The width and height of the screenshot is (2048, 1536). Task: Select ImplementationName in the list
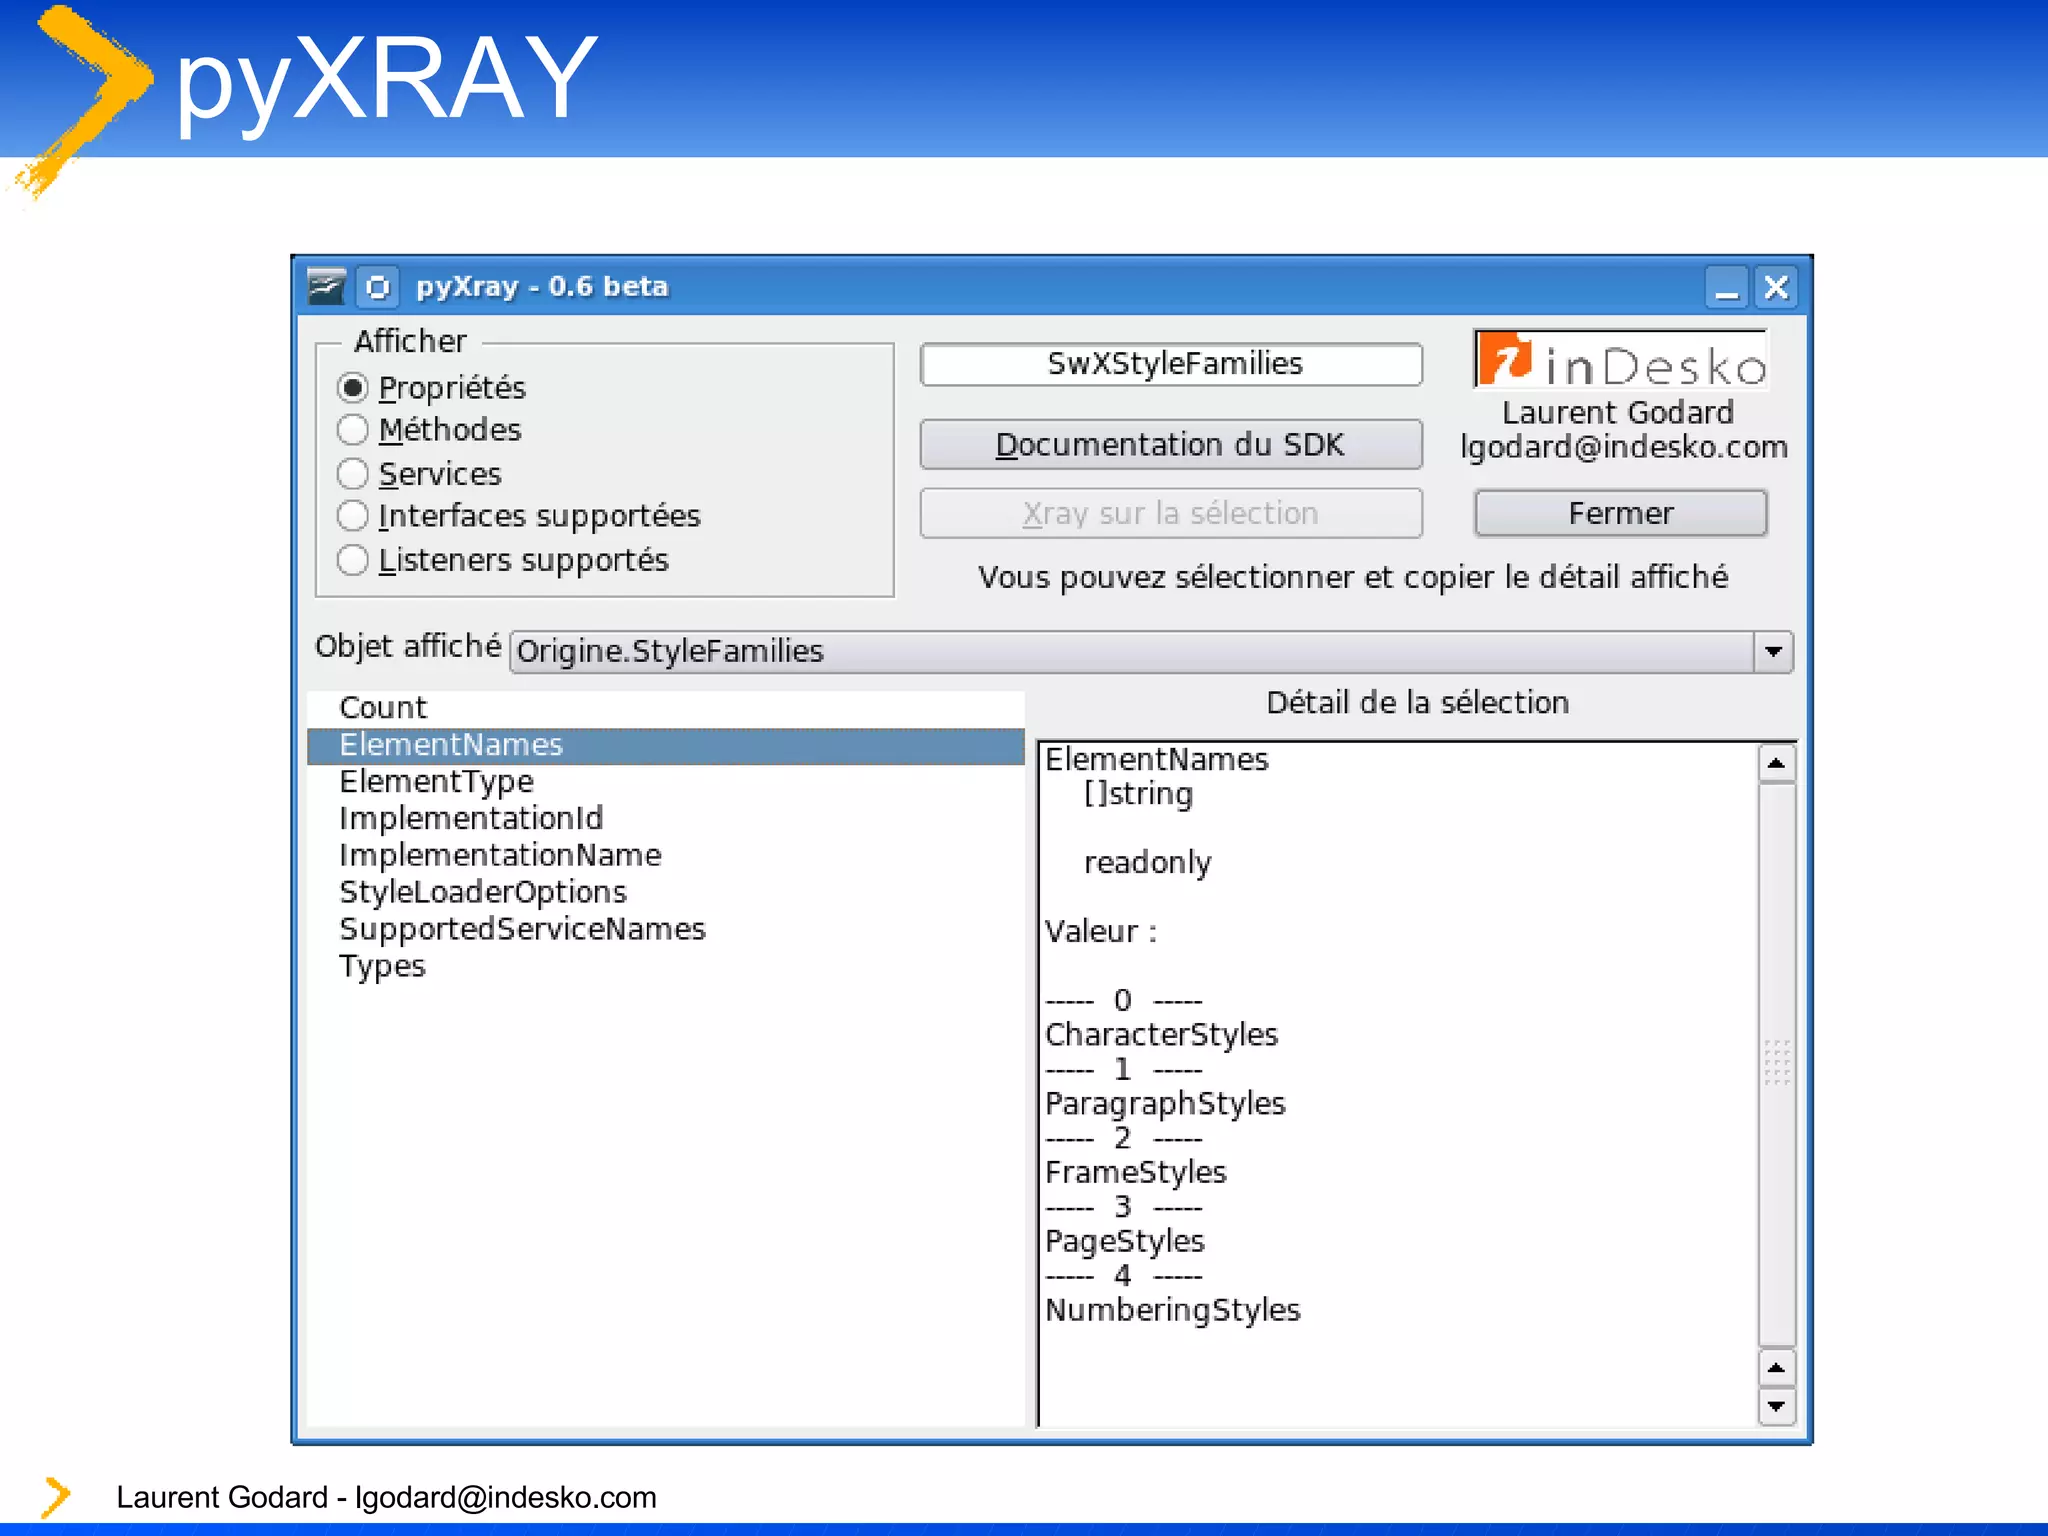tap(666, 856)
